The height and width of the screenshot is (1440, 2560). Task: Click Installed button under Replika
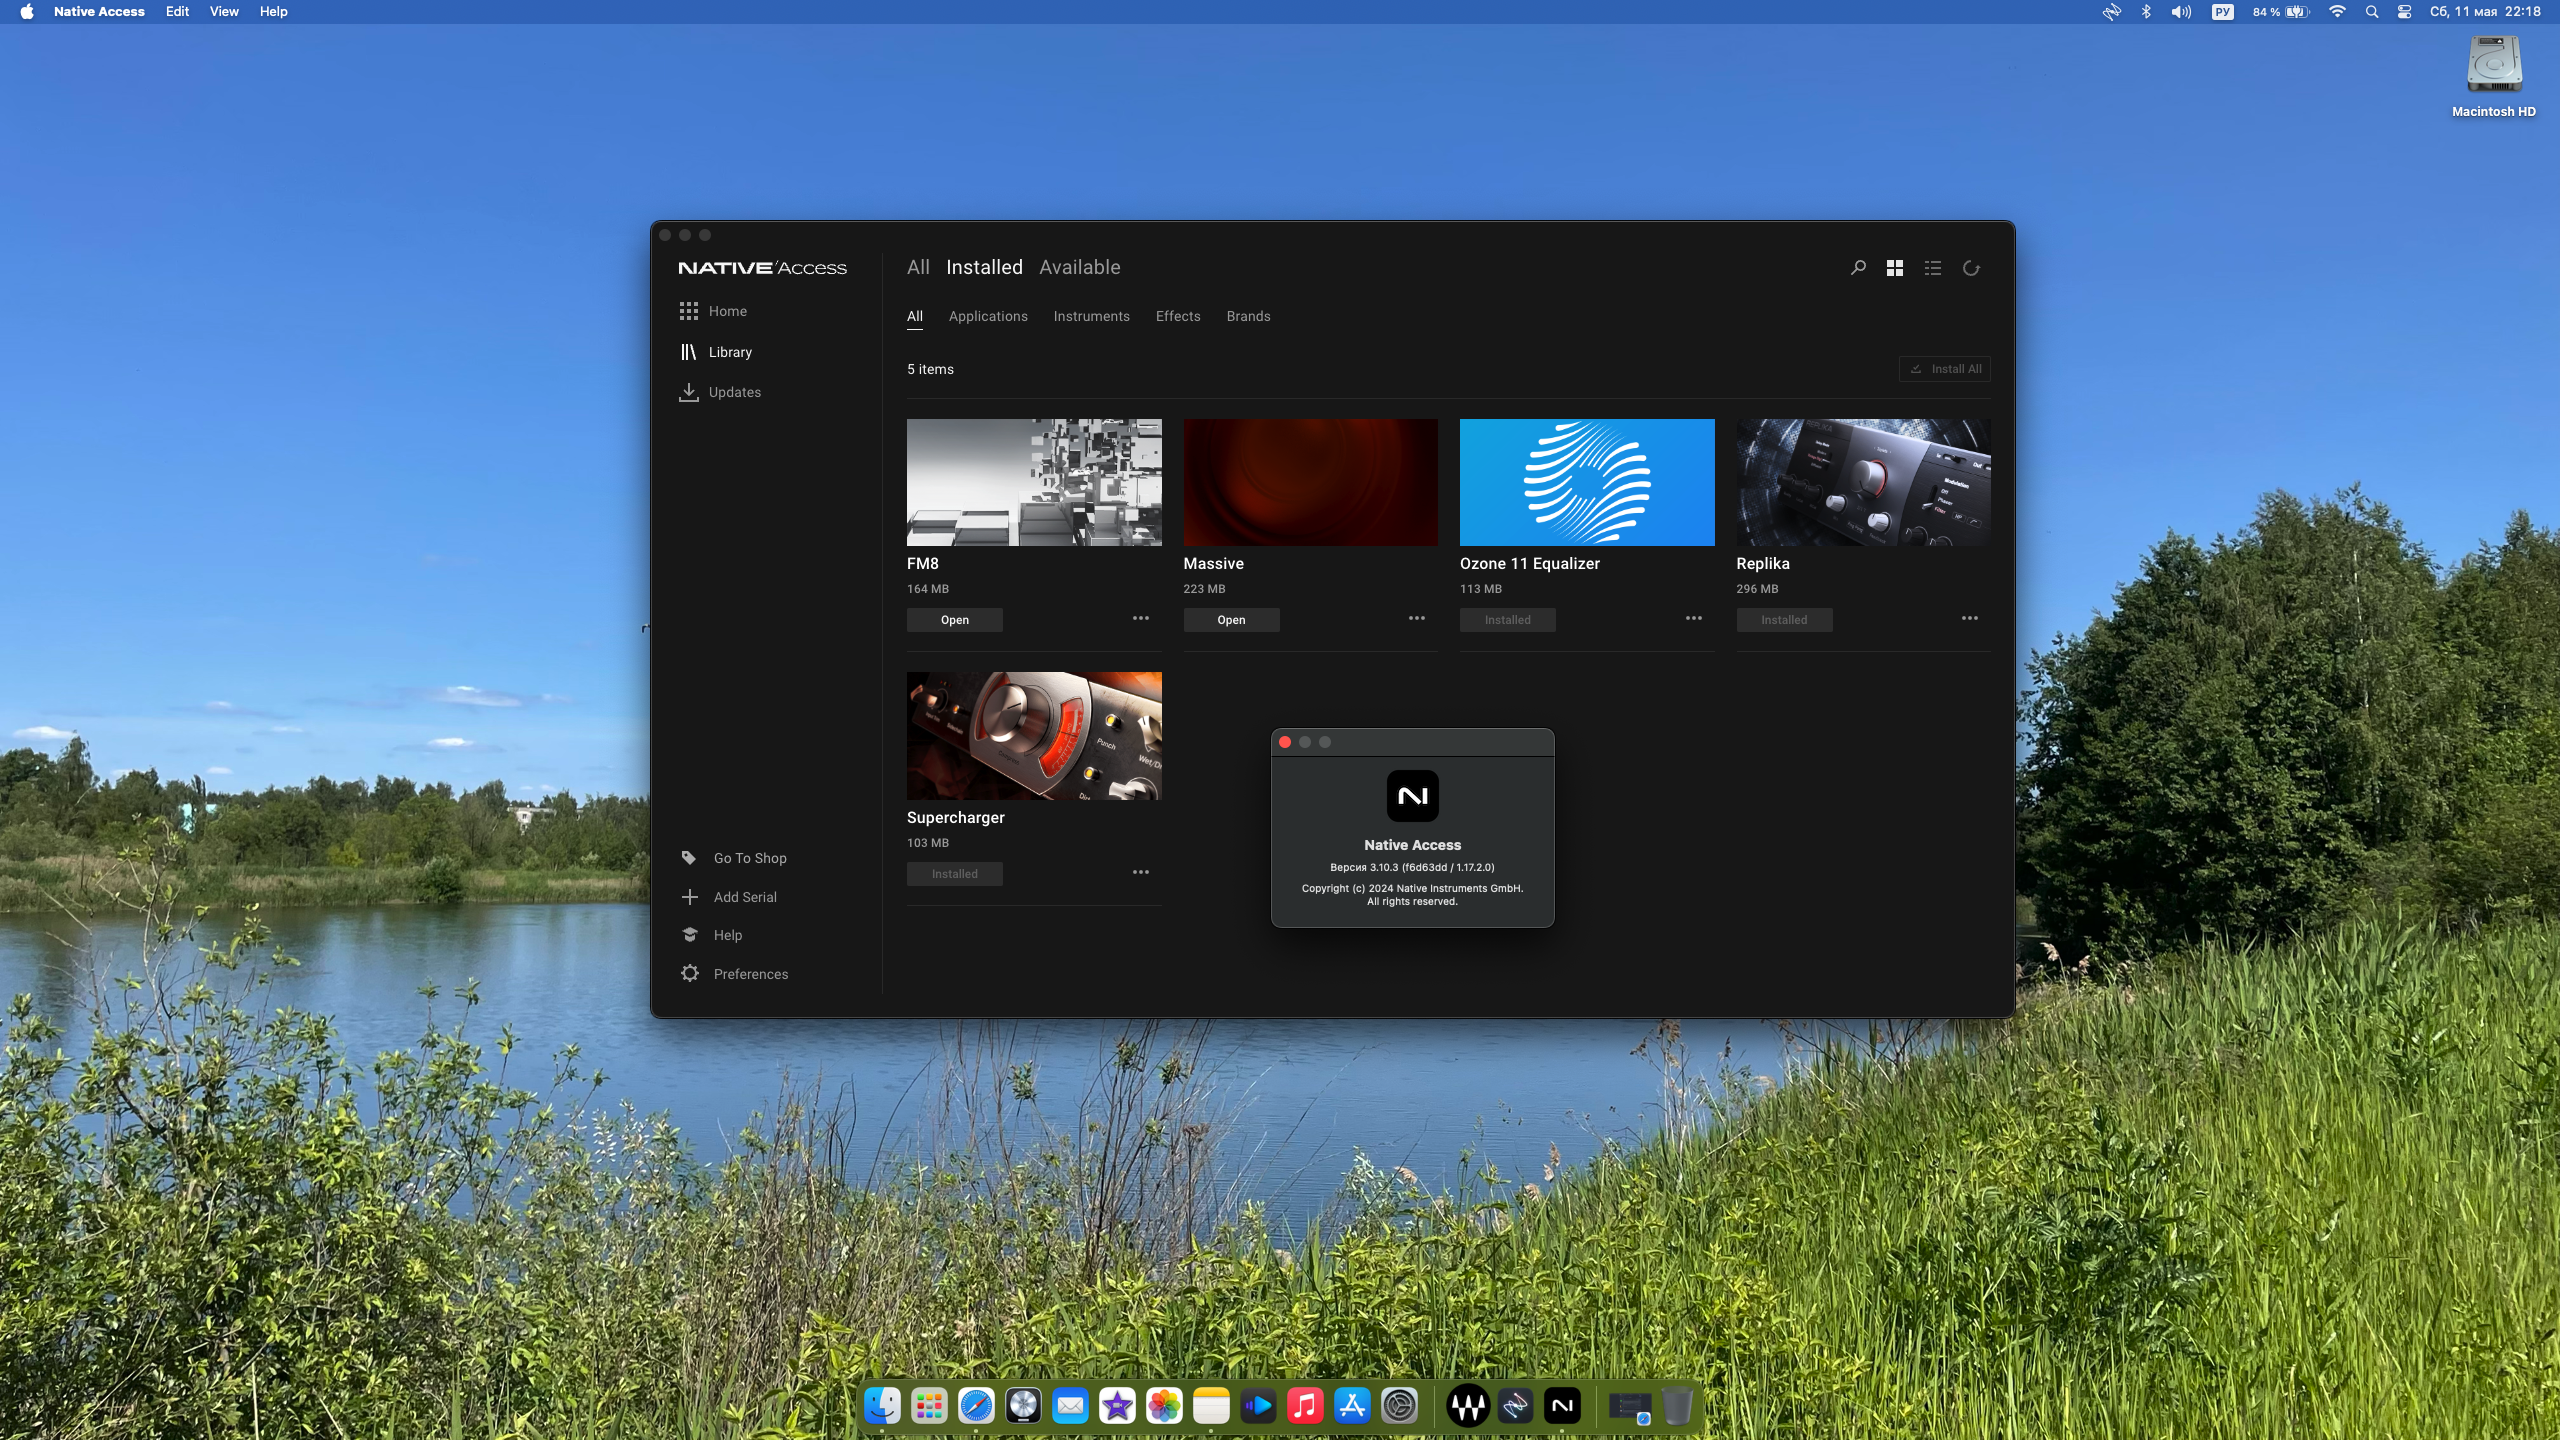1784,620
